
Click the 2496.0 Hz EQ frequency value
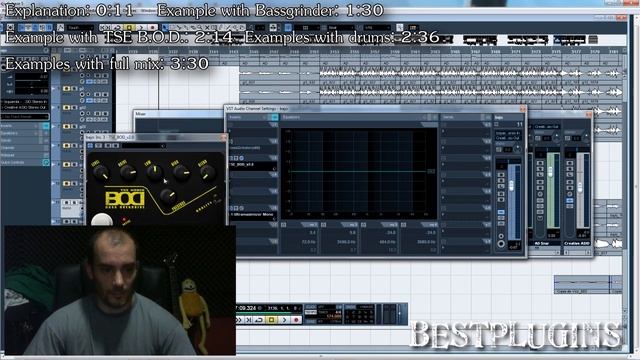(x=347, y=242)
